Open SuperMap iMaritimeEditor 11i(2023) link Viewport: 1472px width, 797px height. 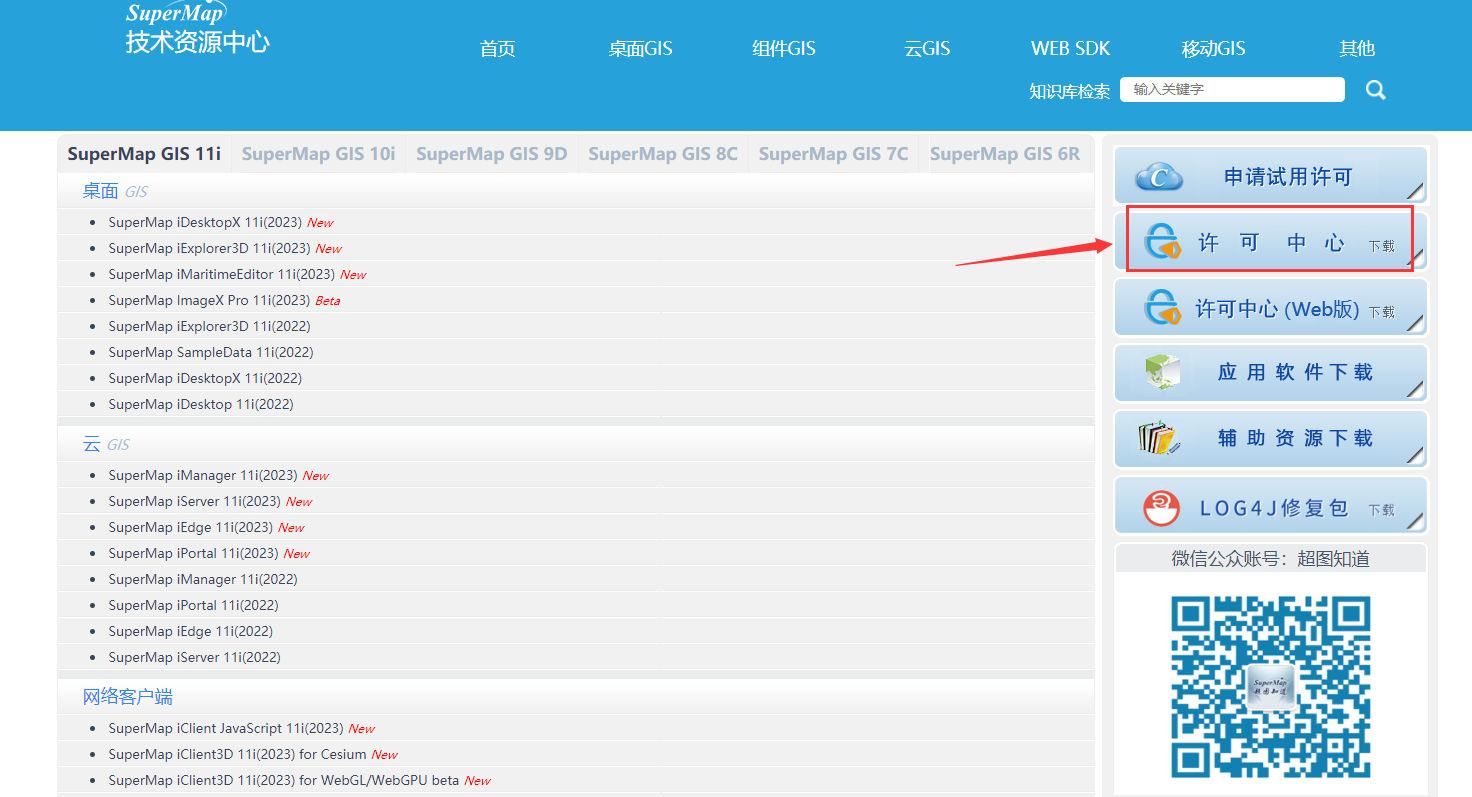[222, 274]
